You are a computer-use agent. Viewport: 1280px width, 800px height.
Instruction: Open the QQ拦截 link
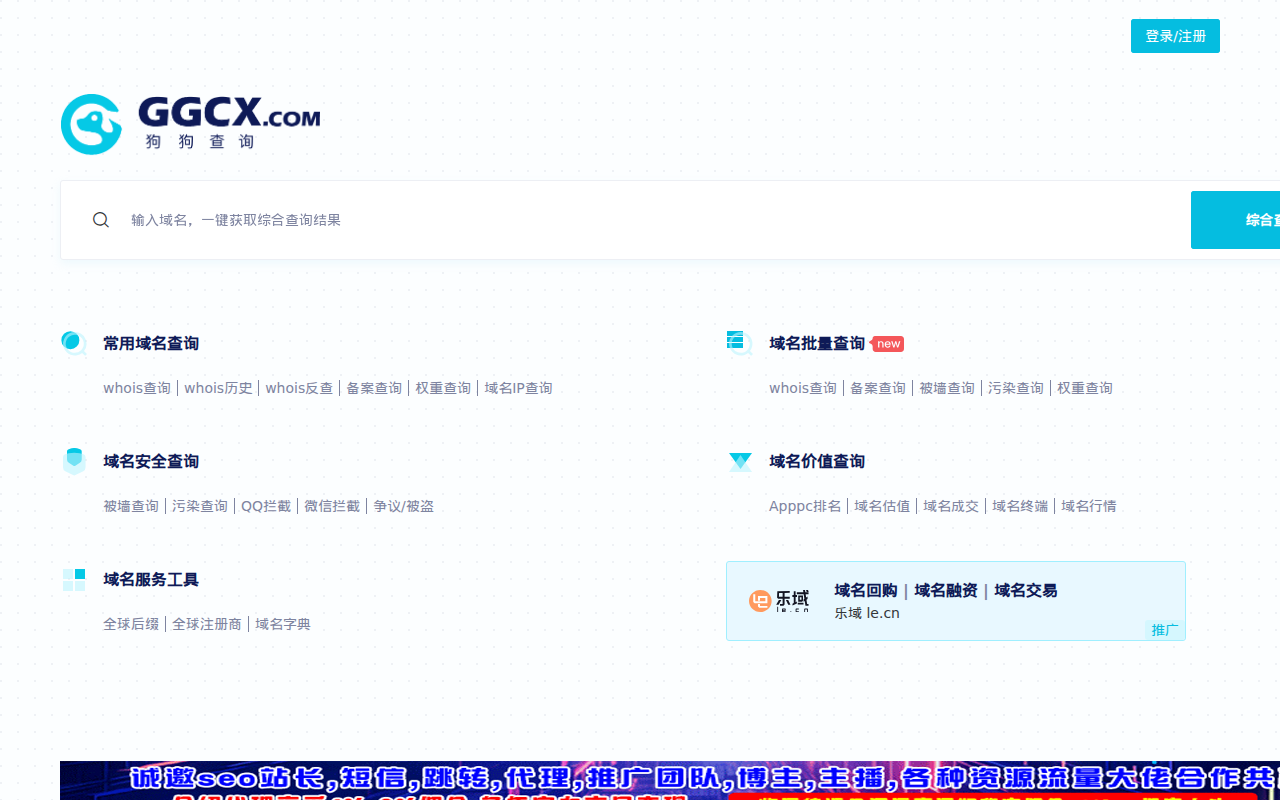(266, 506)
